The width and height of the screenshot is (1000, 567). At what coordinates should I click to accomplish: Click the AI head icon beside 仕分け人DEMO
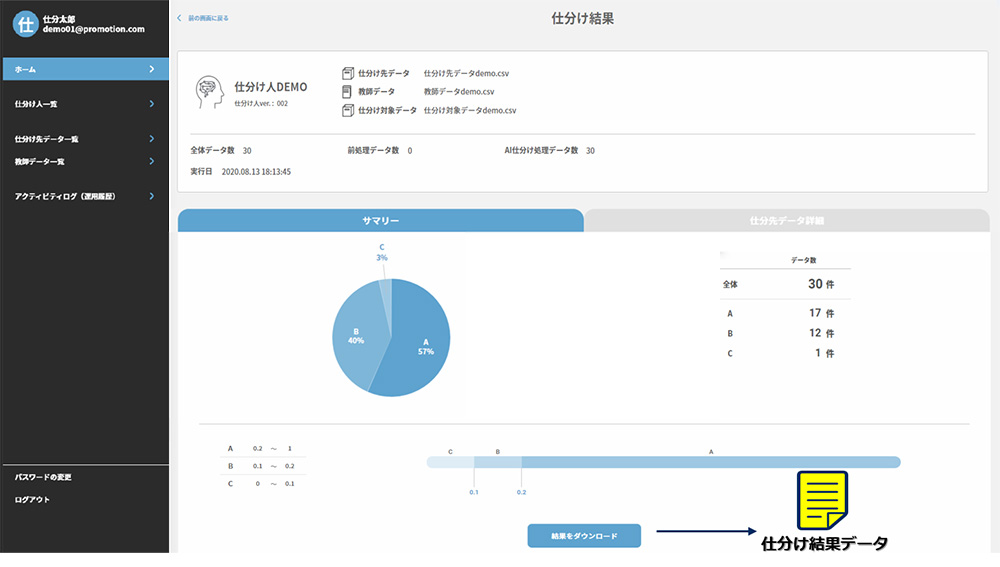point(209,92)
